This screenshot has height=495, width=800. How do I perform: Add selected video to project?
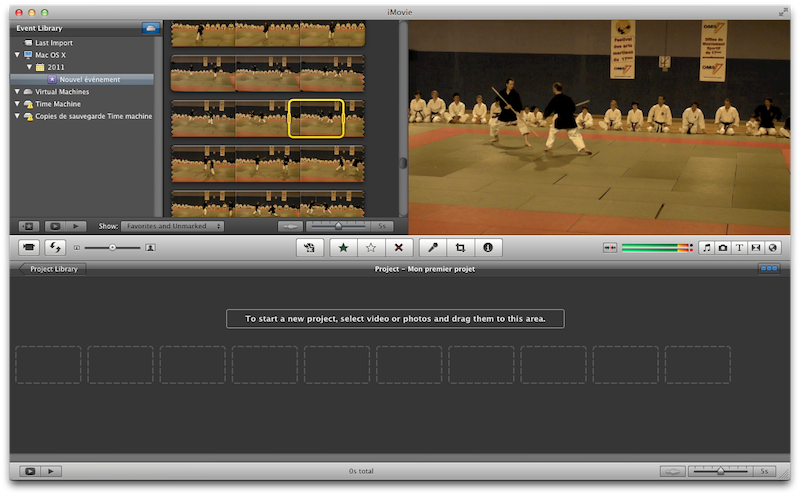coord(309,248)
